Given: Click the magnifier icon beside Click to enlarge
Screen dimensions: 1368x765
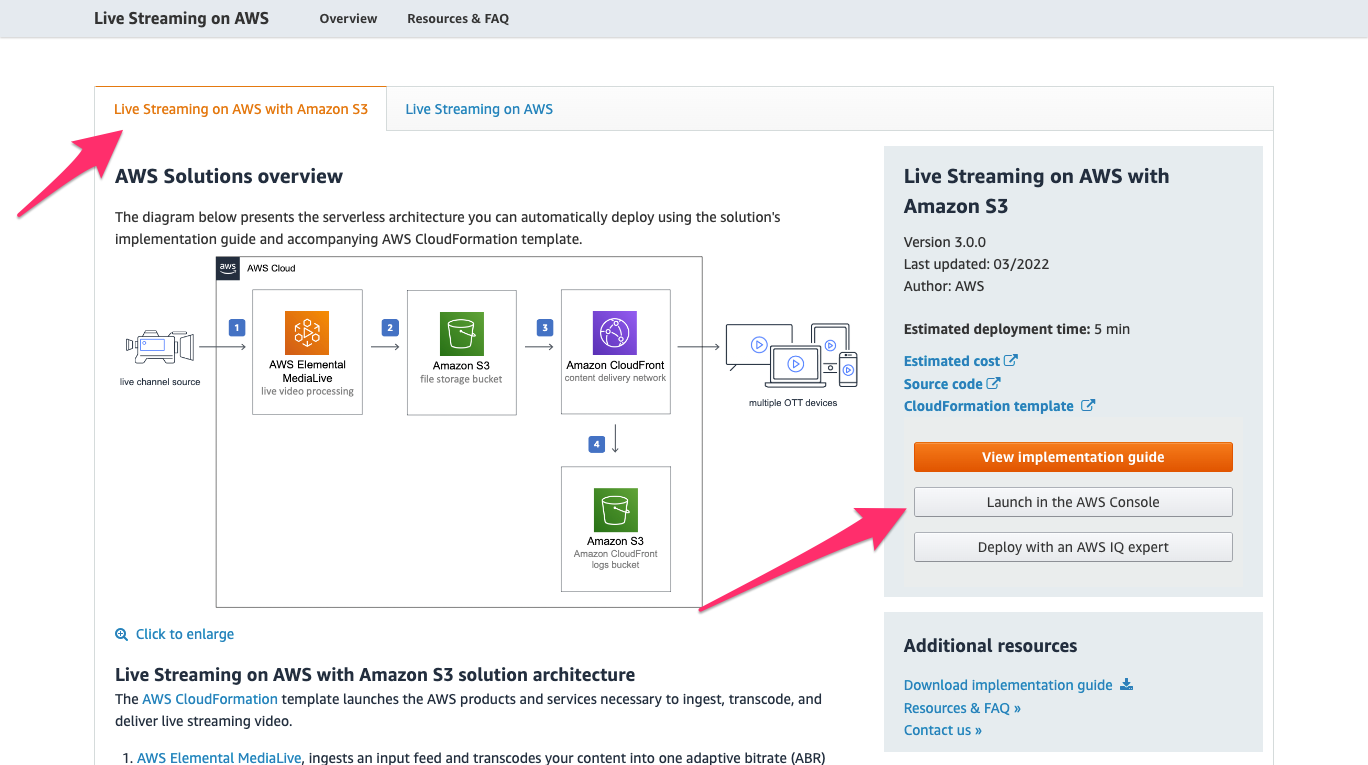Looking at the screenshot, I should (122, 634).
